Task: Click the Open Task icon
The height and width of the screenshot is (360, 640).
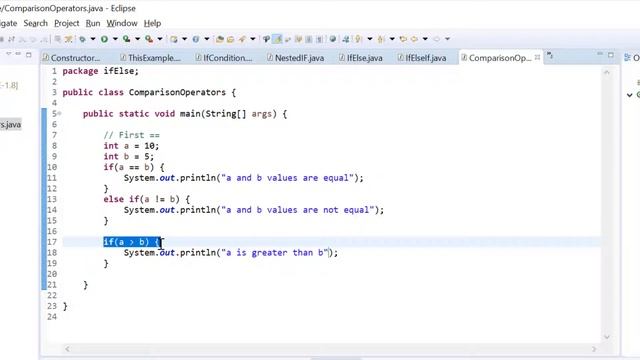Action: pyautogui.click(x=230, y=39)
